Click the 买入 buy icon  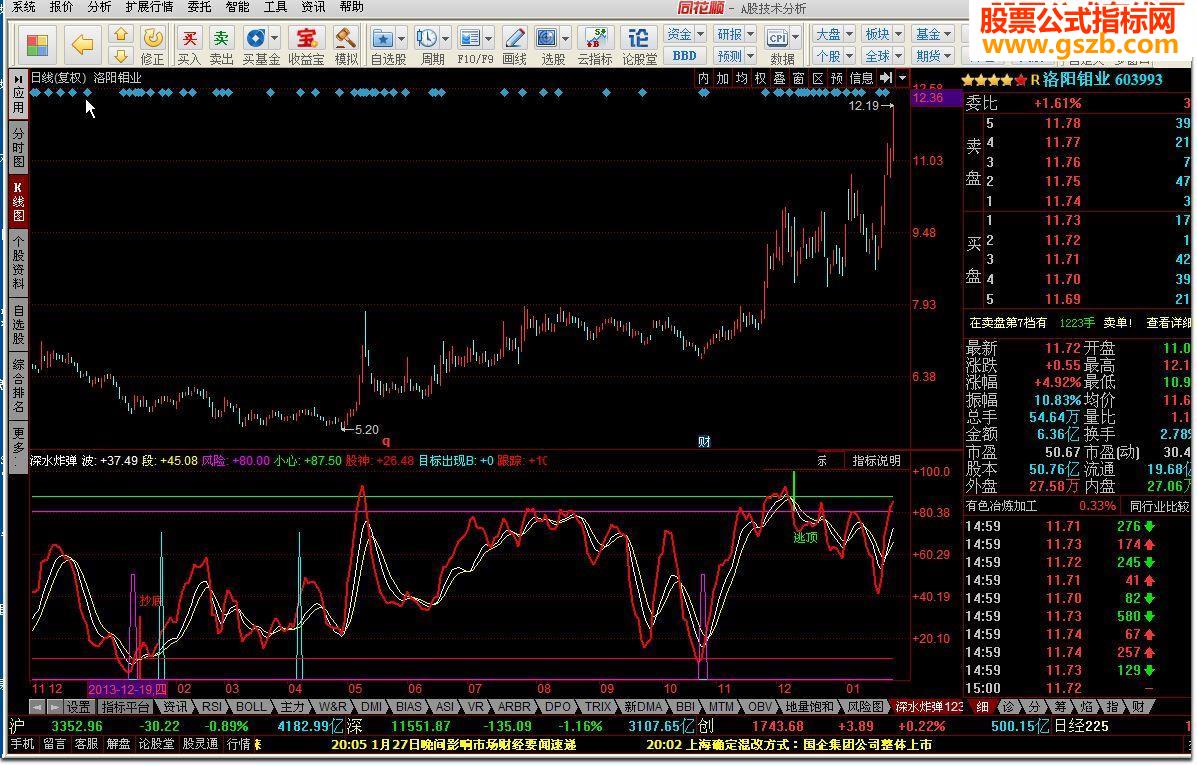(x=189, y=46)
